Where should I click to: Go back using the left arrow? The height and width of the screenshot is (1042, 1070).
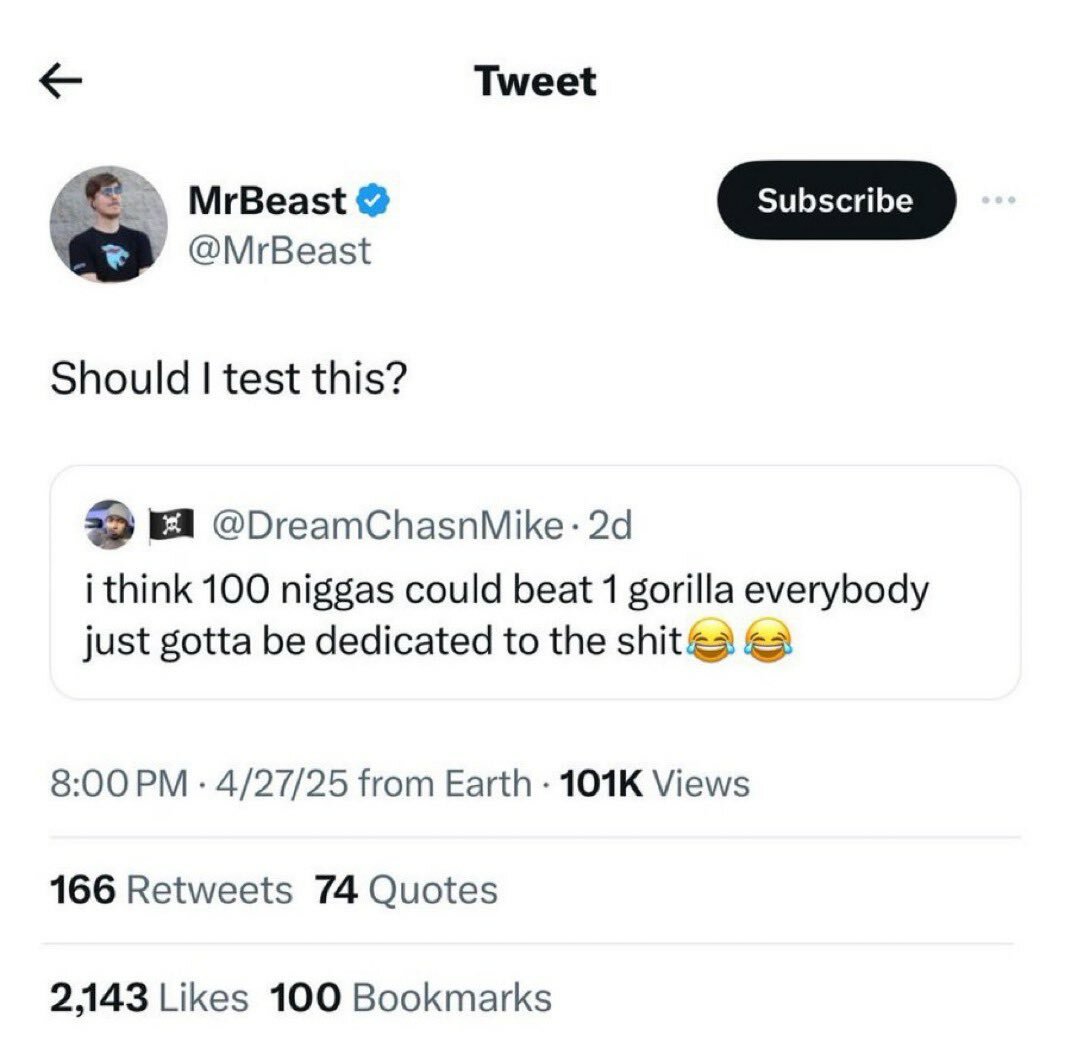(x=61, y=81)
